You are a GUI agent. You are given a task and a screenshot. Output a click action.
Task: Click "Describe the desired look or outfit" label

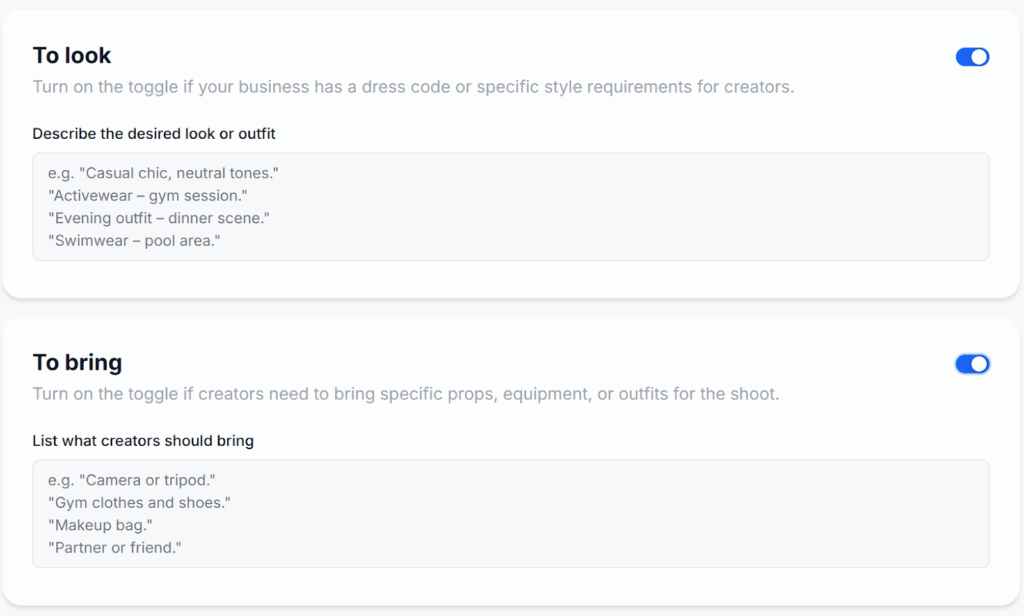coord(154,134)
